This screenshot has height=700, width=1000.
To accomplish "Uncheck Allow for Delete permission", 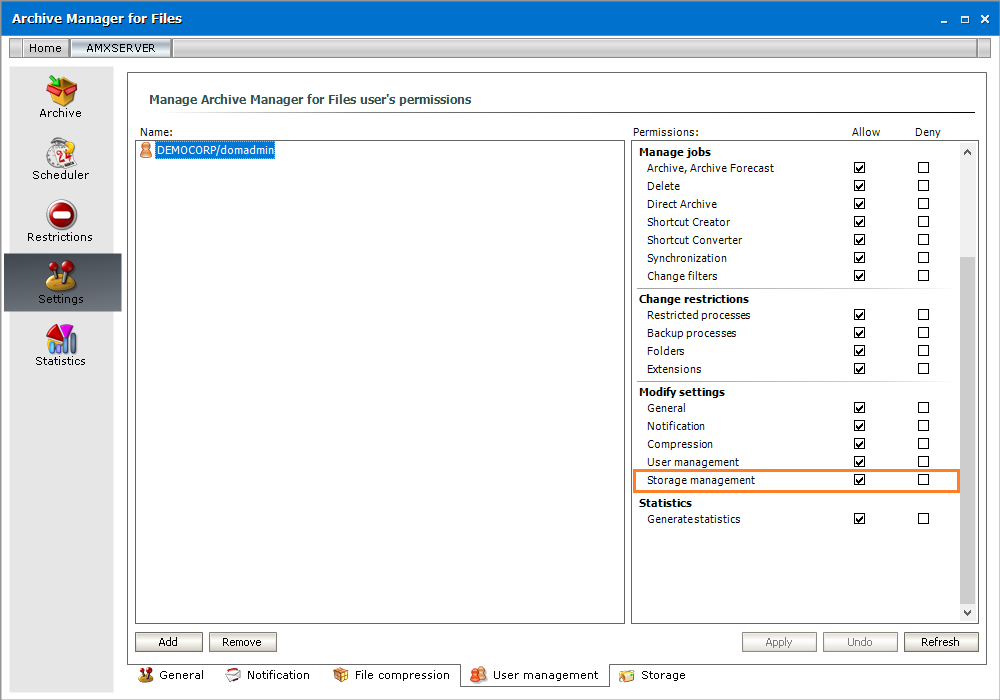I will coord(860,186).
